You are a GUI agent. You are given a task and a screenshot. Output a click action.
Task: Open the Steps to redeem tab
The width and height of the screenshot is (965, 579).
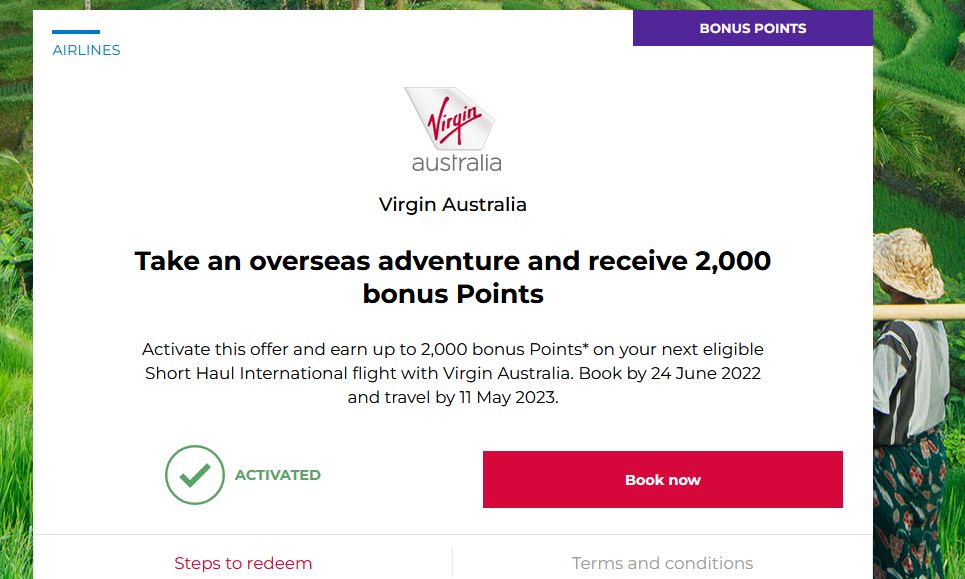tap(243, 563)
